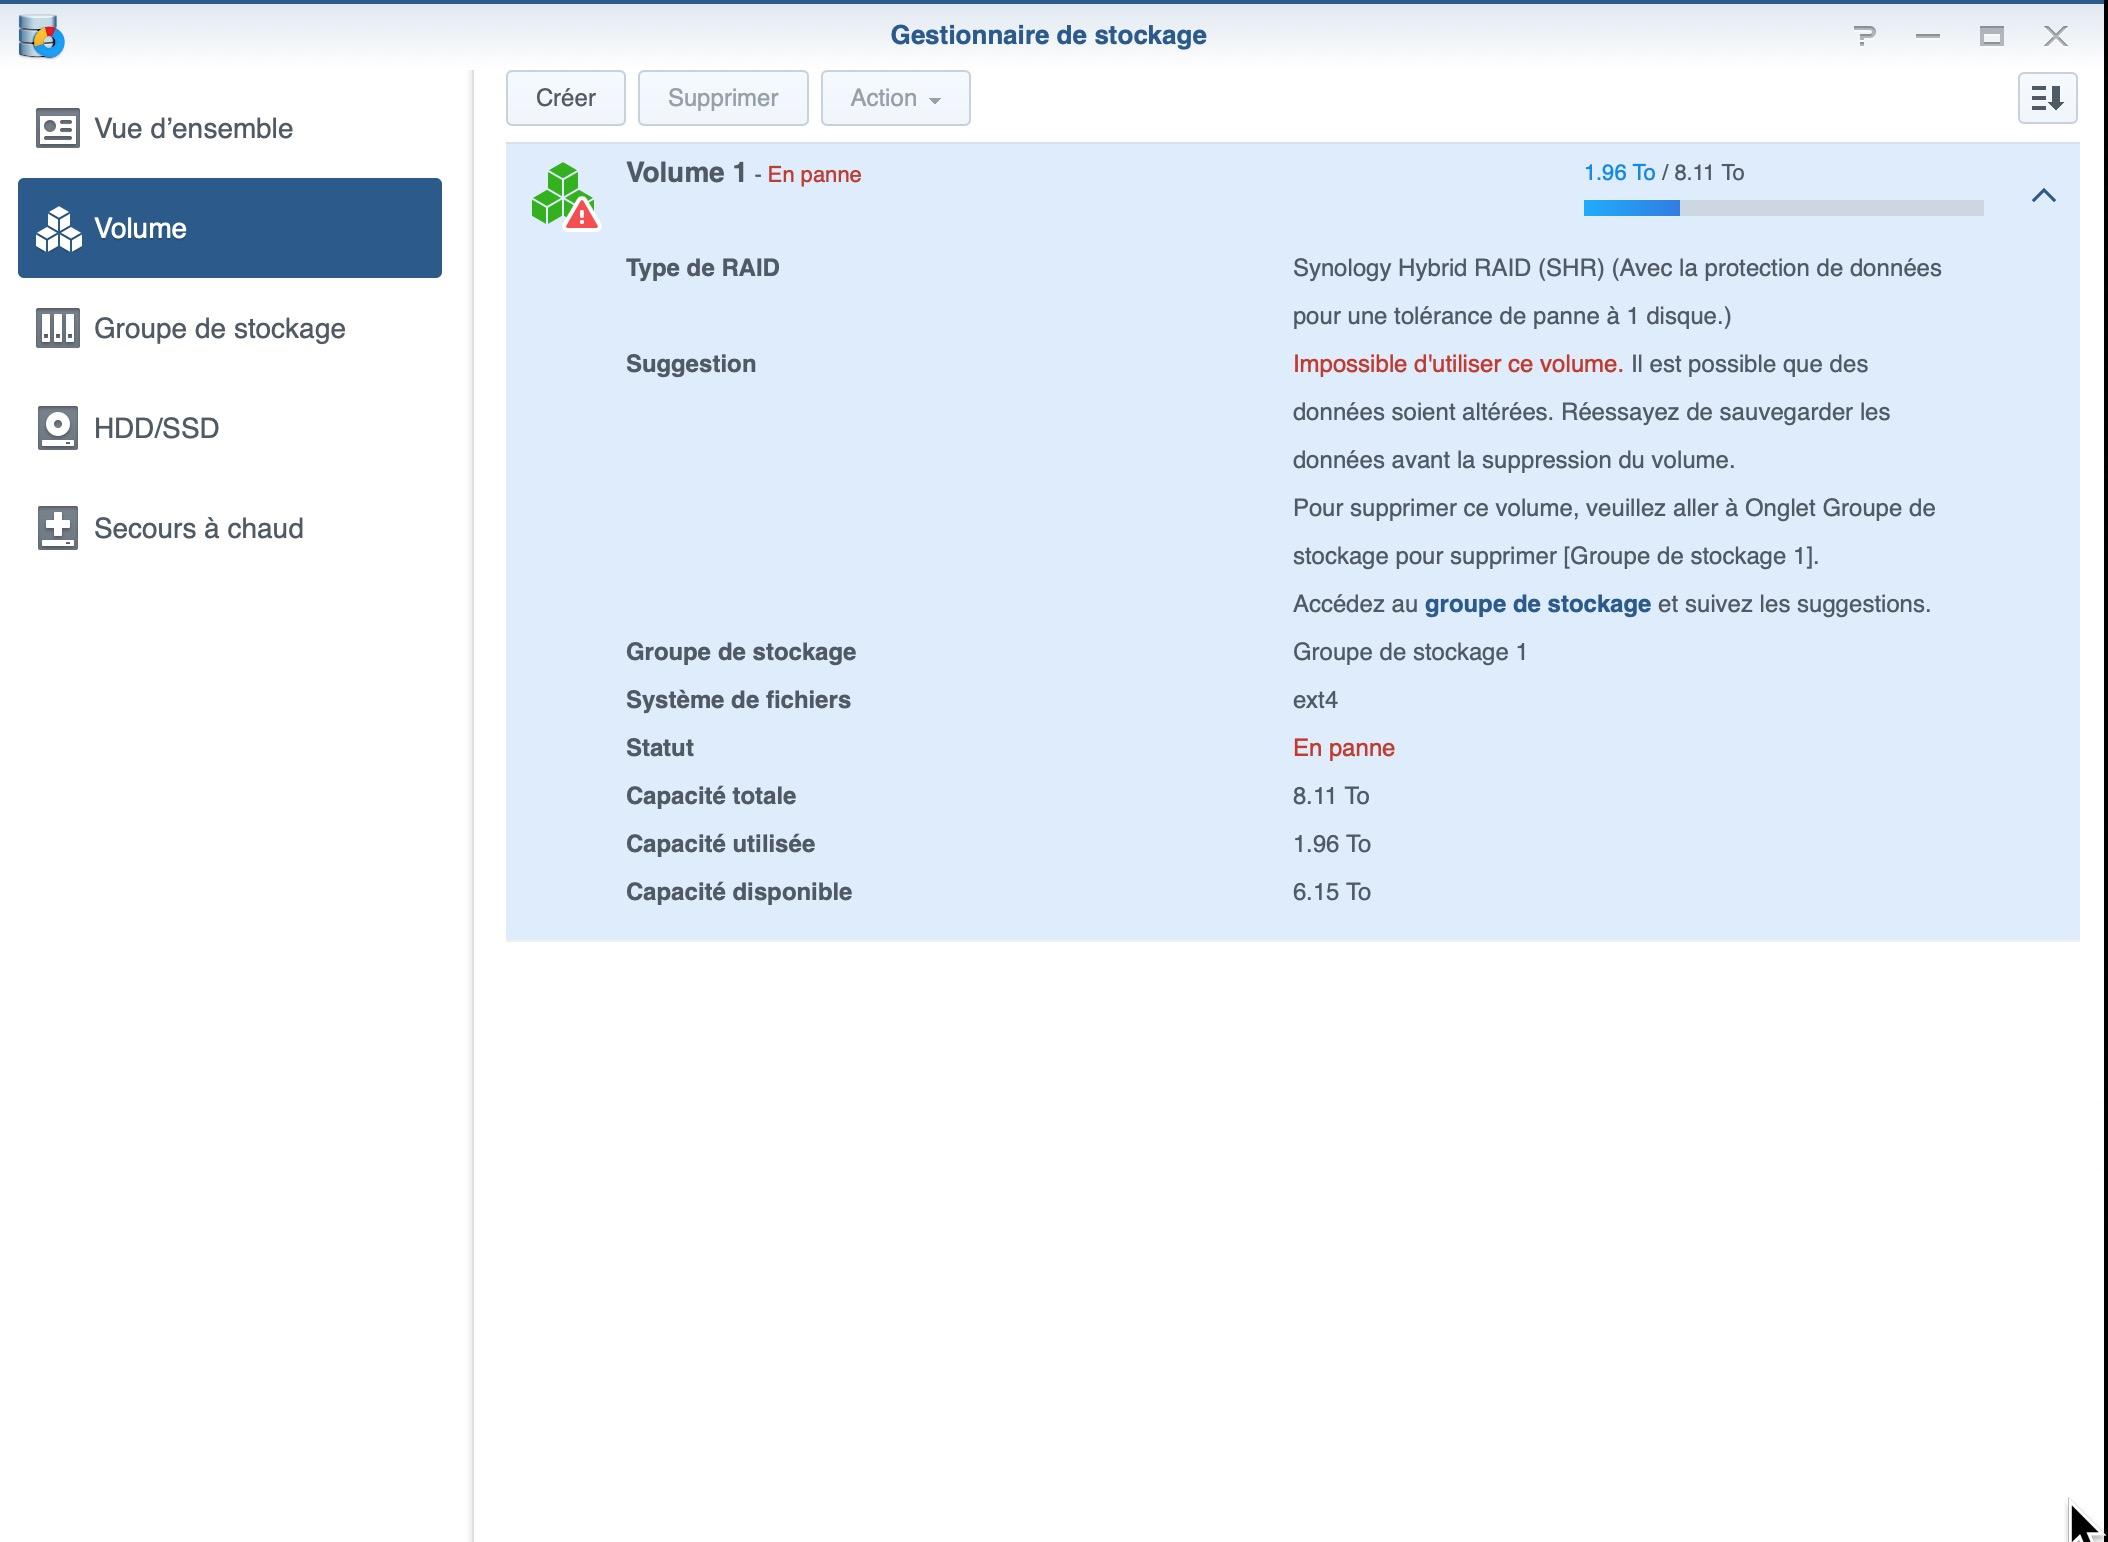Select the Volume cubes sidebar icon

[x=58, y=229]
